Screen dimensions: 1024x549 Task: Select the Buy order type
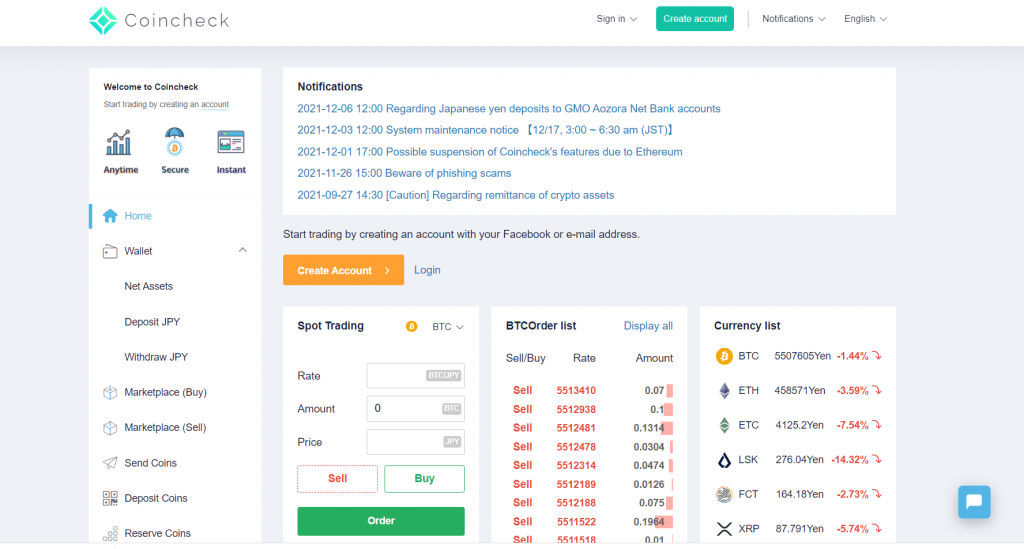(424, 478)
